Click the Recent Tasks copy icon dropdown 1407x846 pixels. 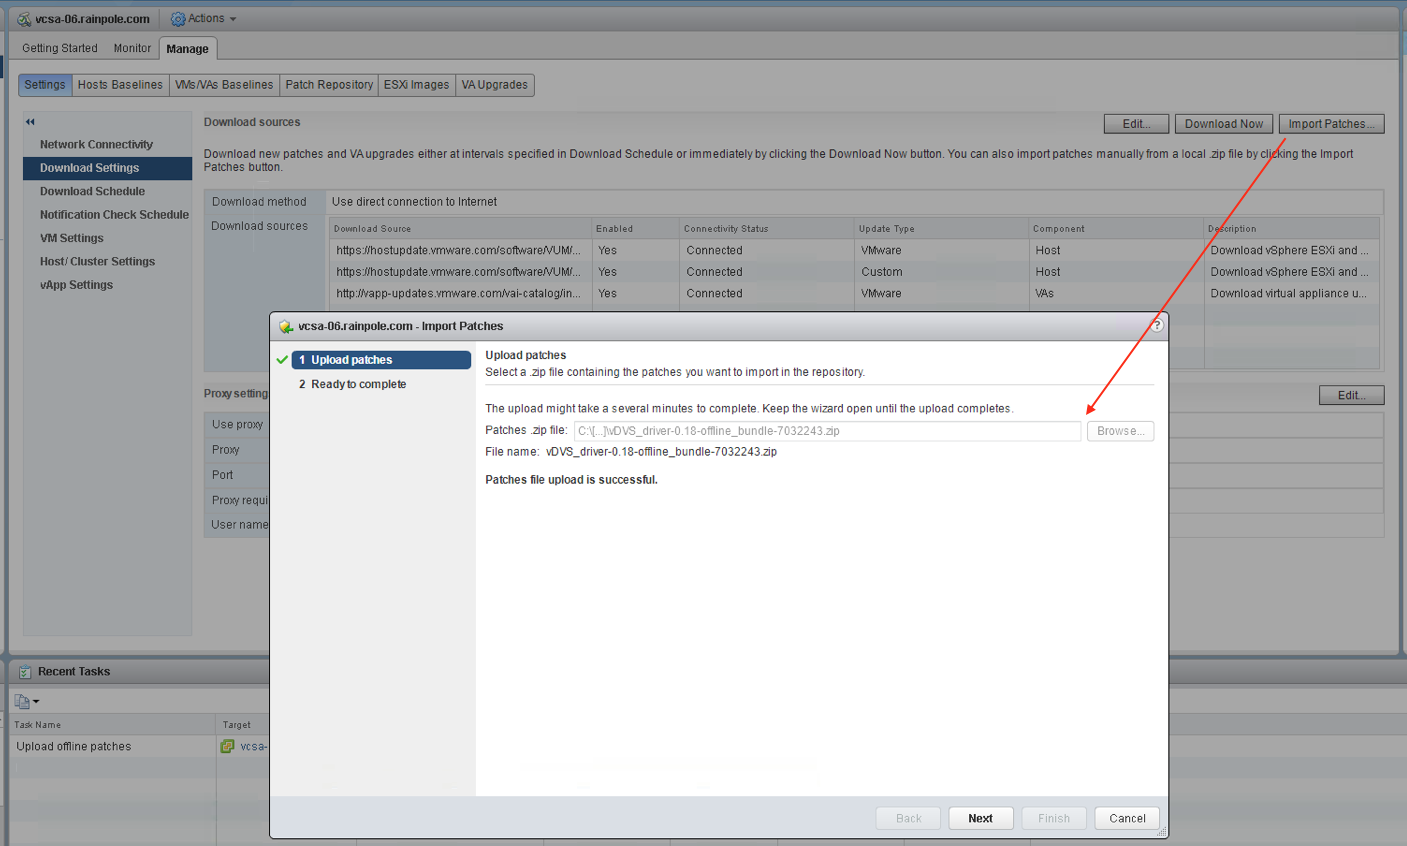(27, 701)
